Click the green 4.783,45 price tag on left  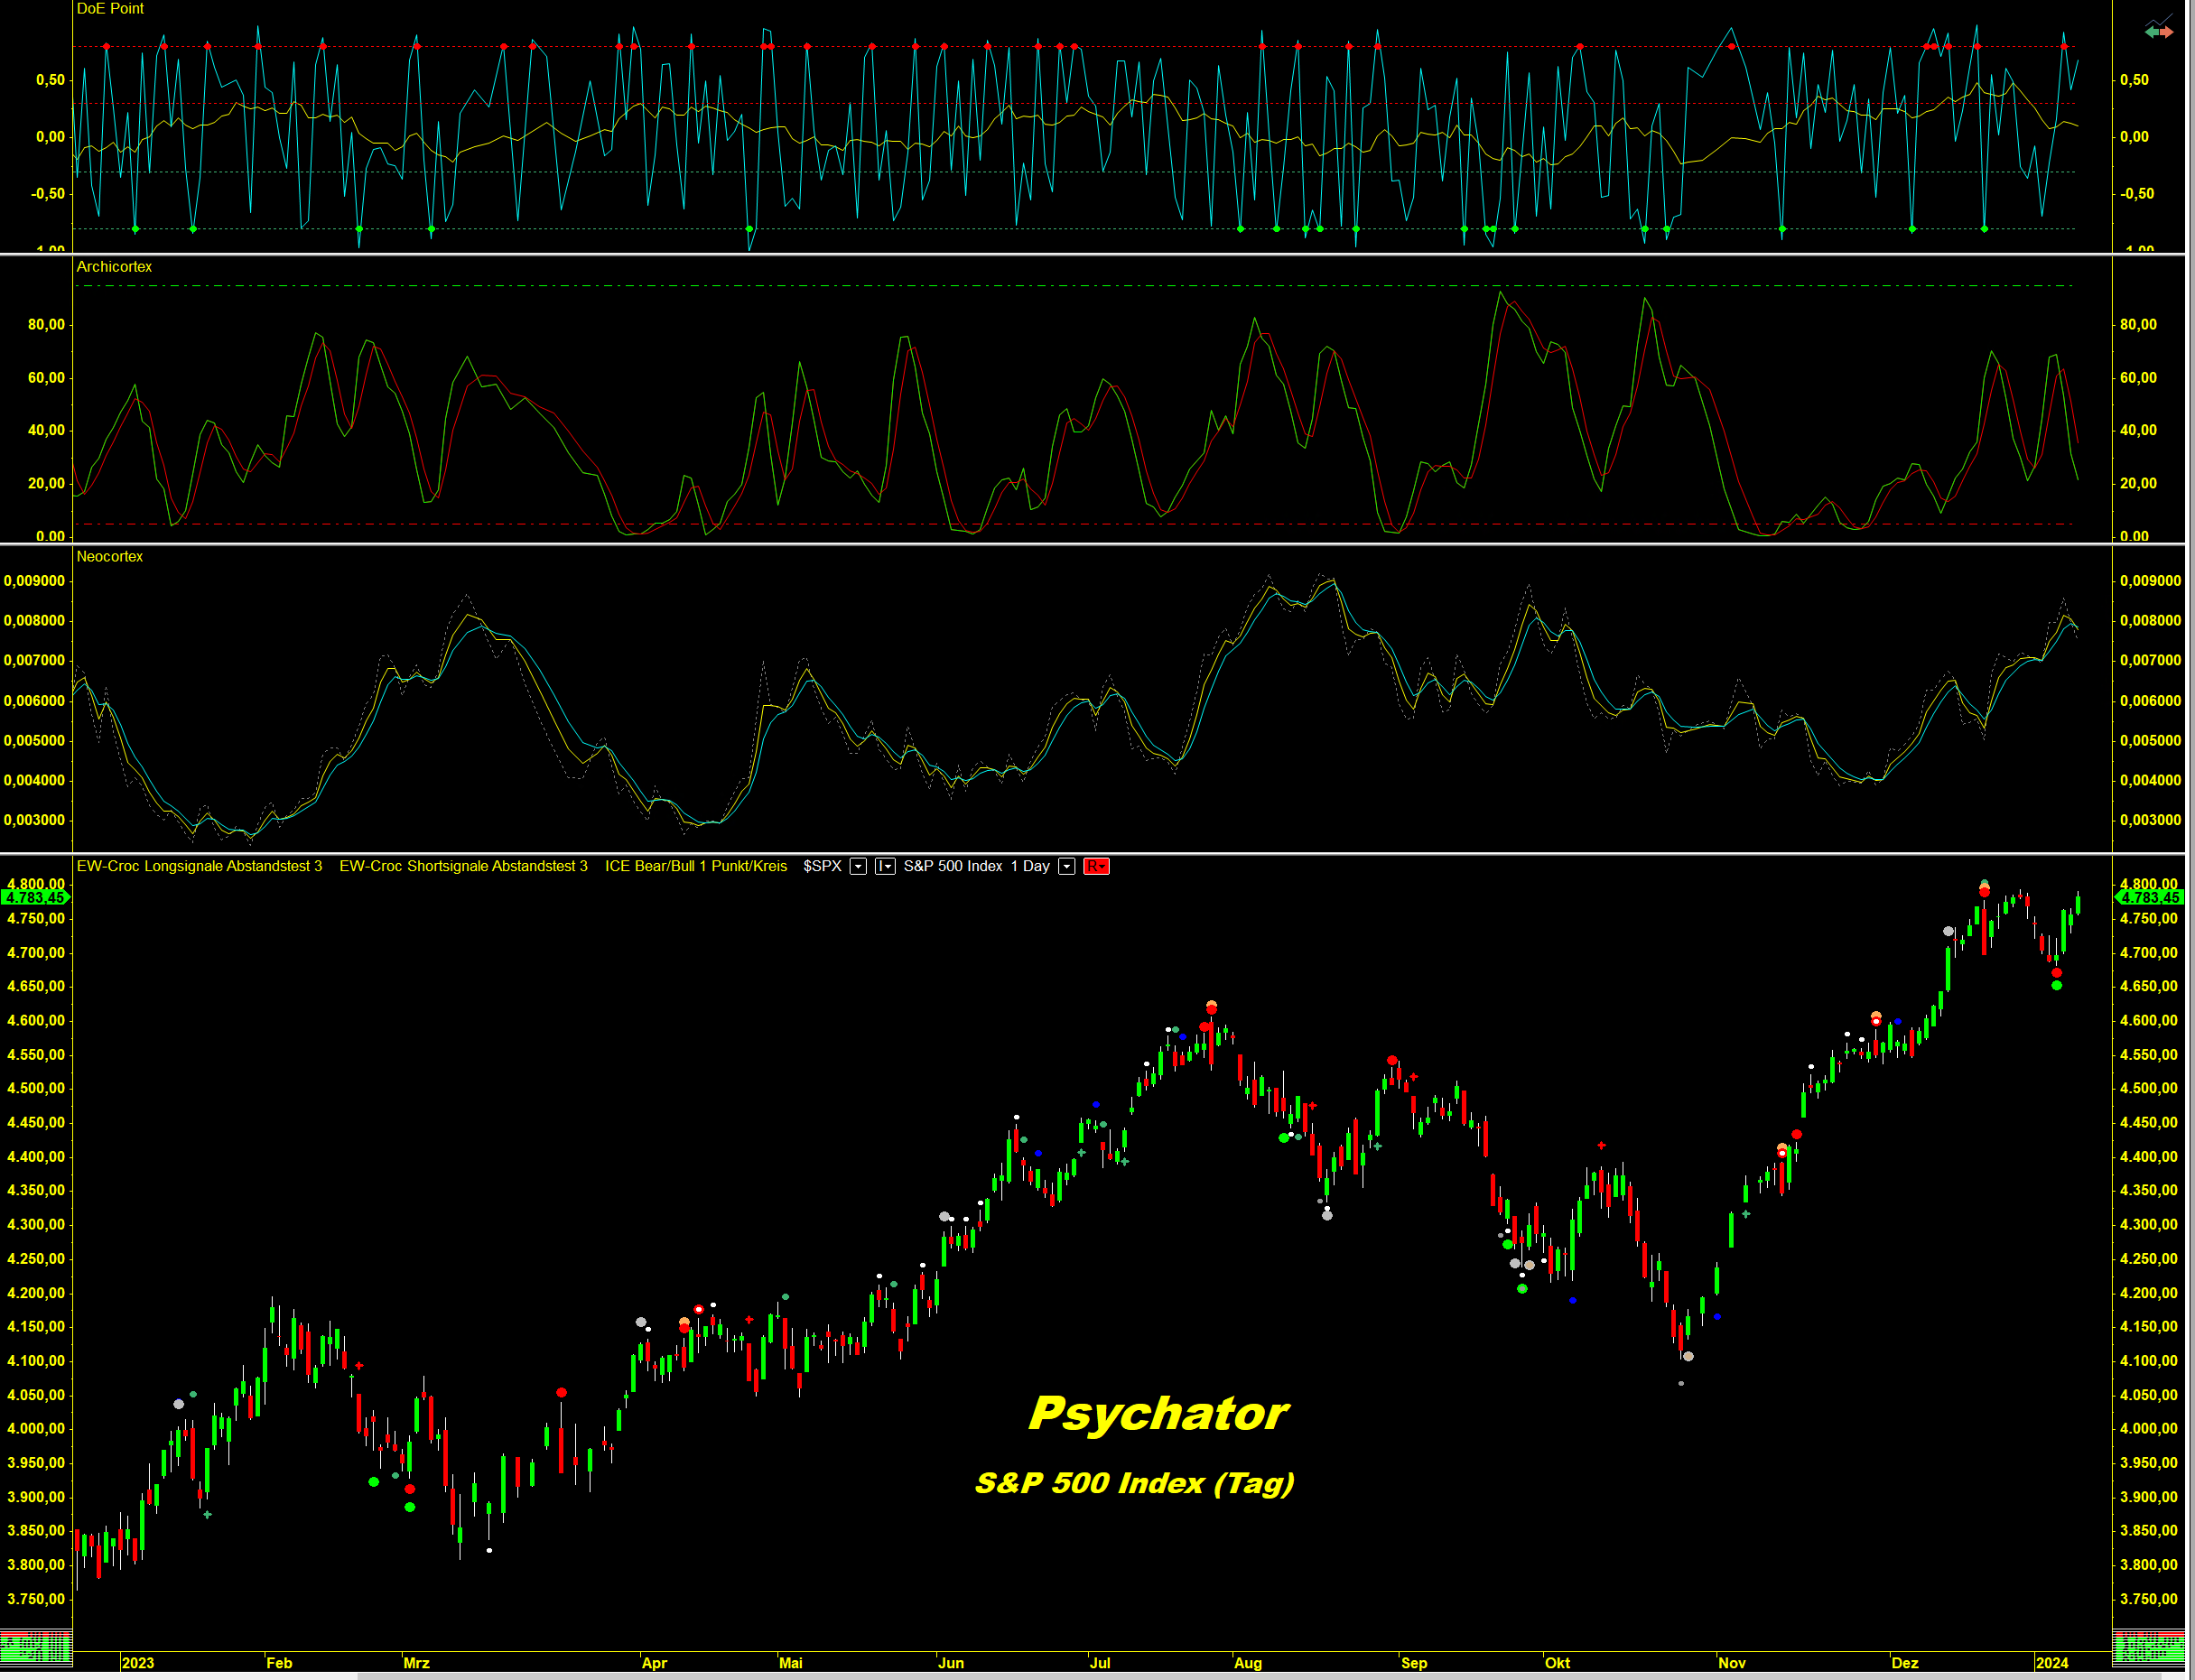[x=35, y=898]
